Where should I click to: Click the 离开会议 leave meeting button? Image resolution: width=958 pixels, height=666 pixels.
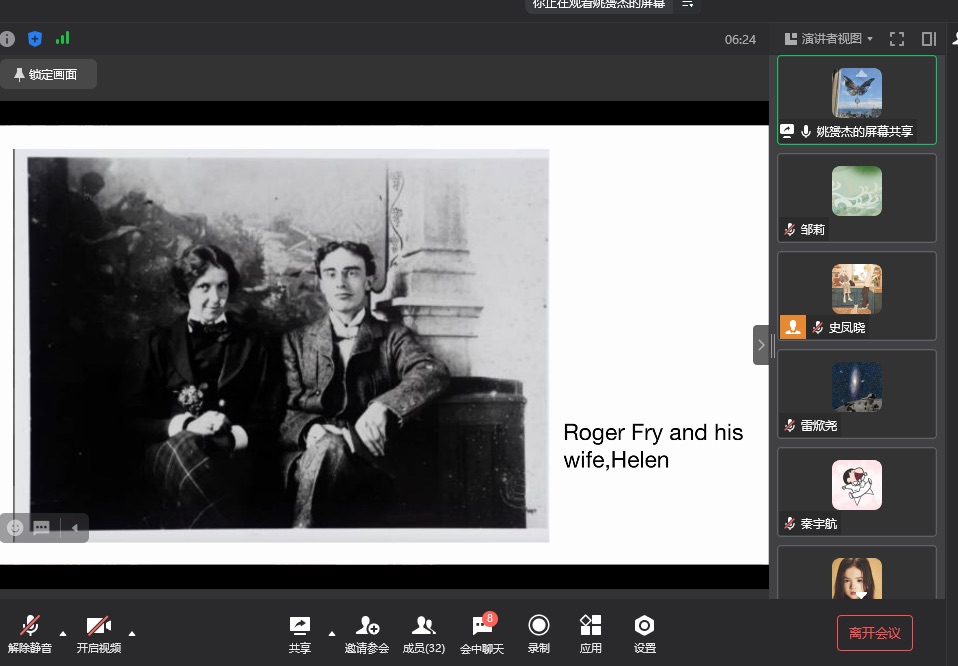(x=874, y=633)
